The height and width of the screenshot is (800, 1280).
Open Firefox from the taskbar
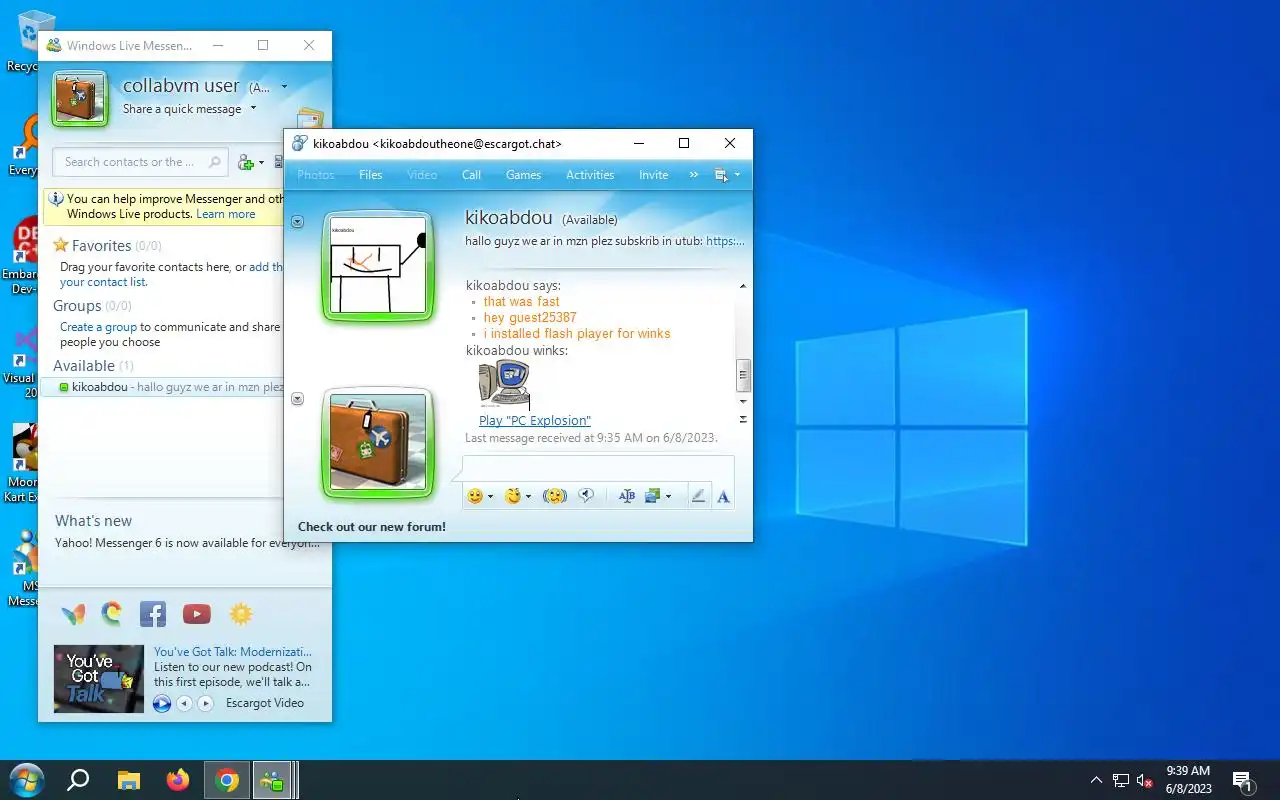(178, 780)
